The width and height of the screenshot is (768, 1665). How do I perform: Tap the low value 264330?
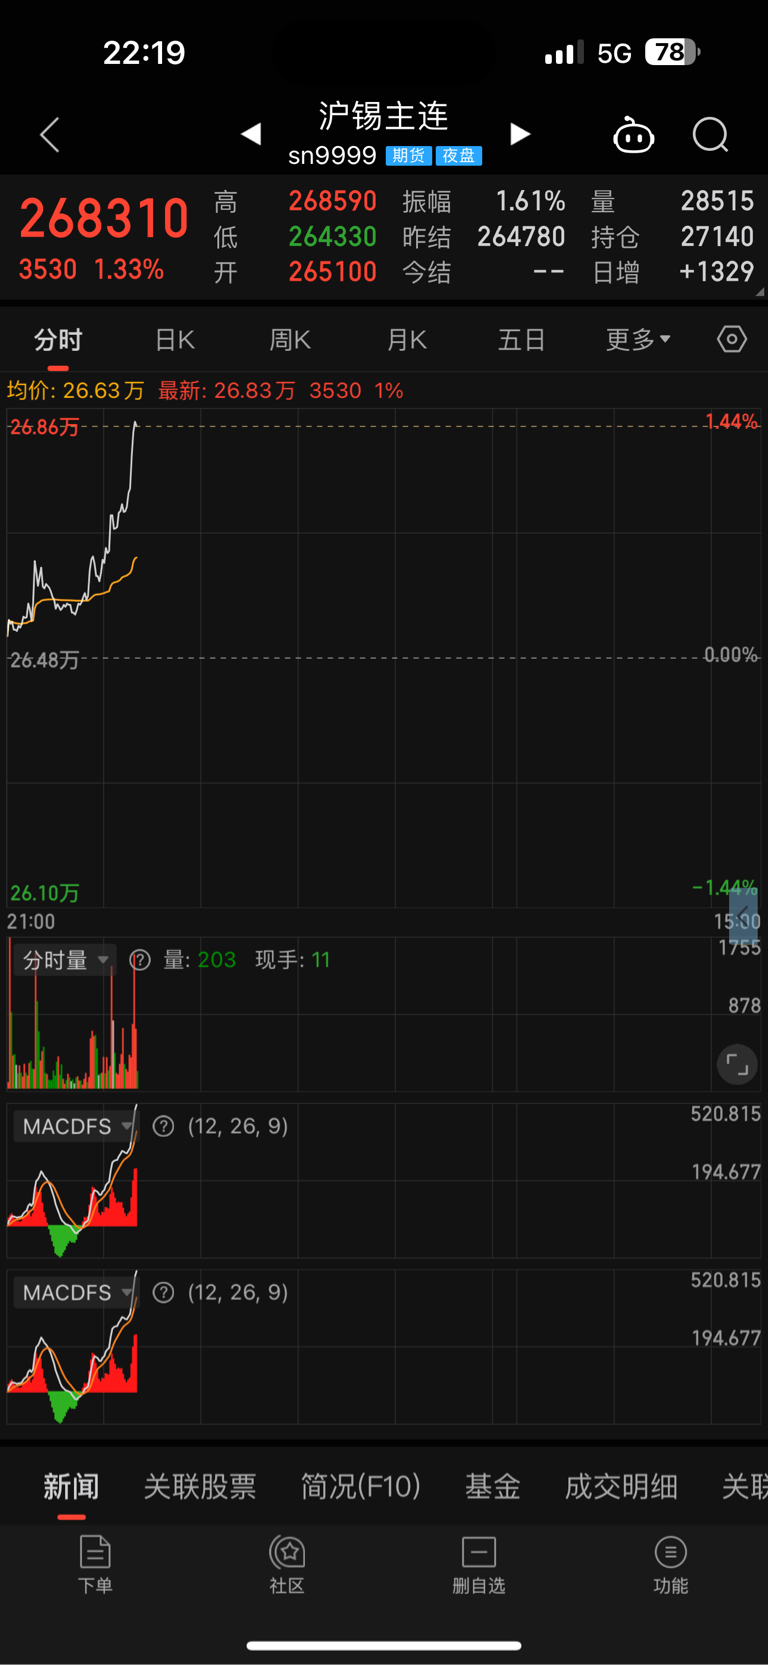pyautogui.click(x=333, y=237)
